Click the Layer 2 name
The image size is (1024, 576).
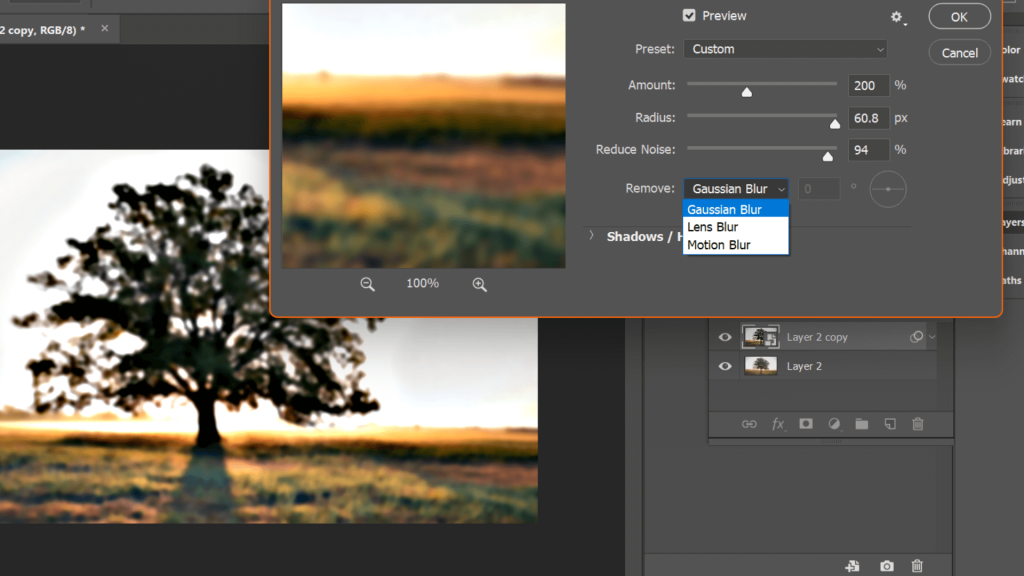[804, 366]
